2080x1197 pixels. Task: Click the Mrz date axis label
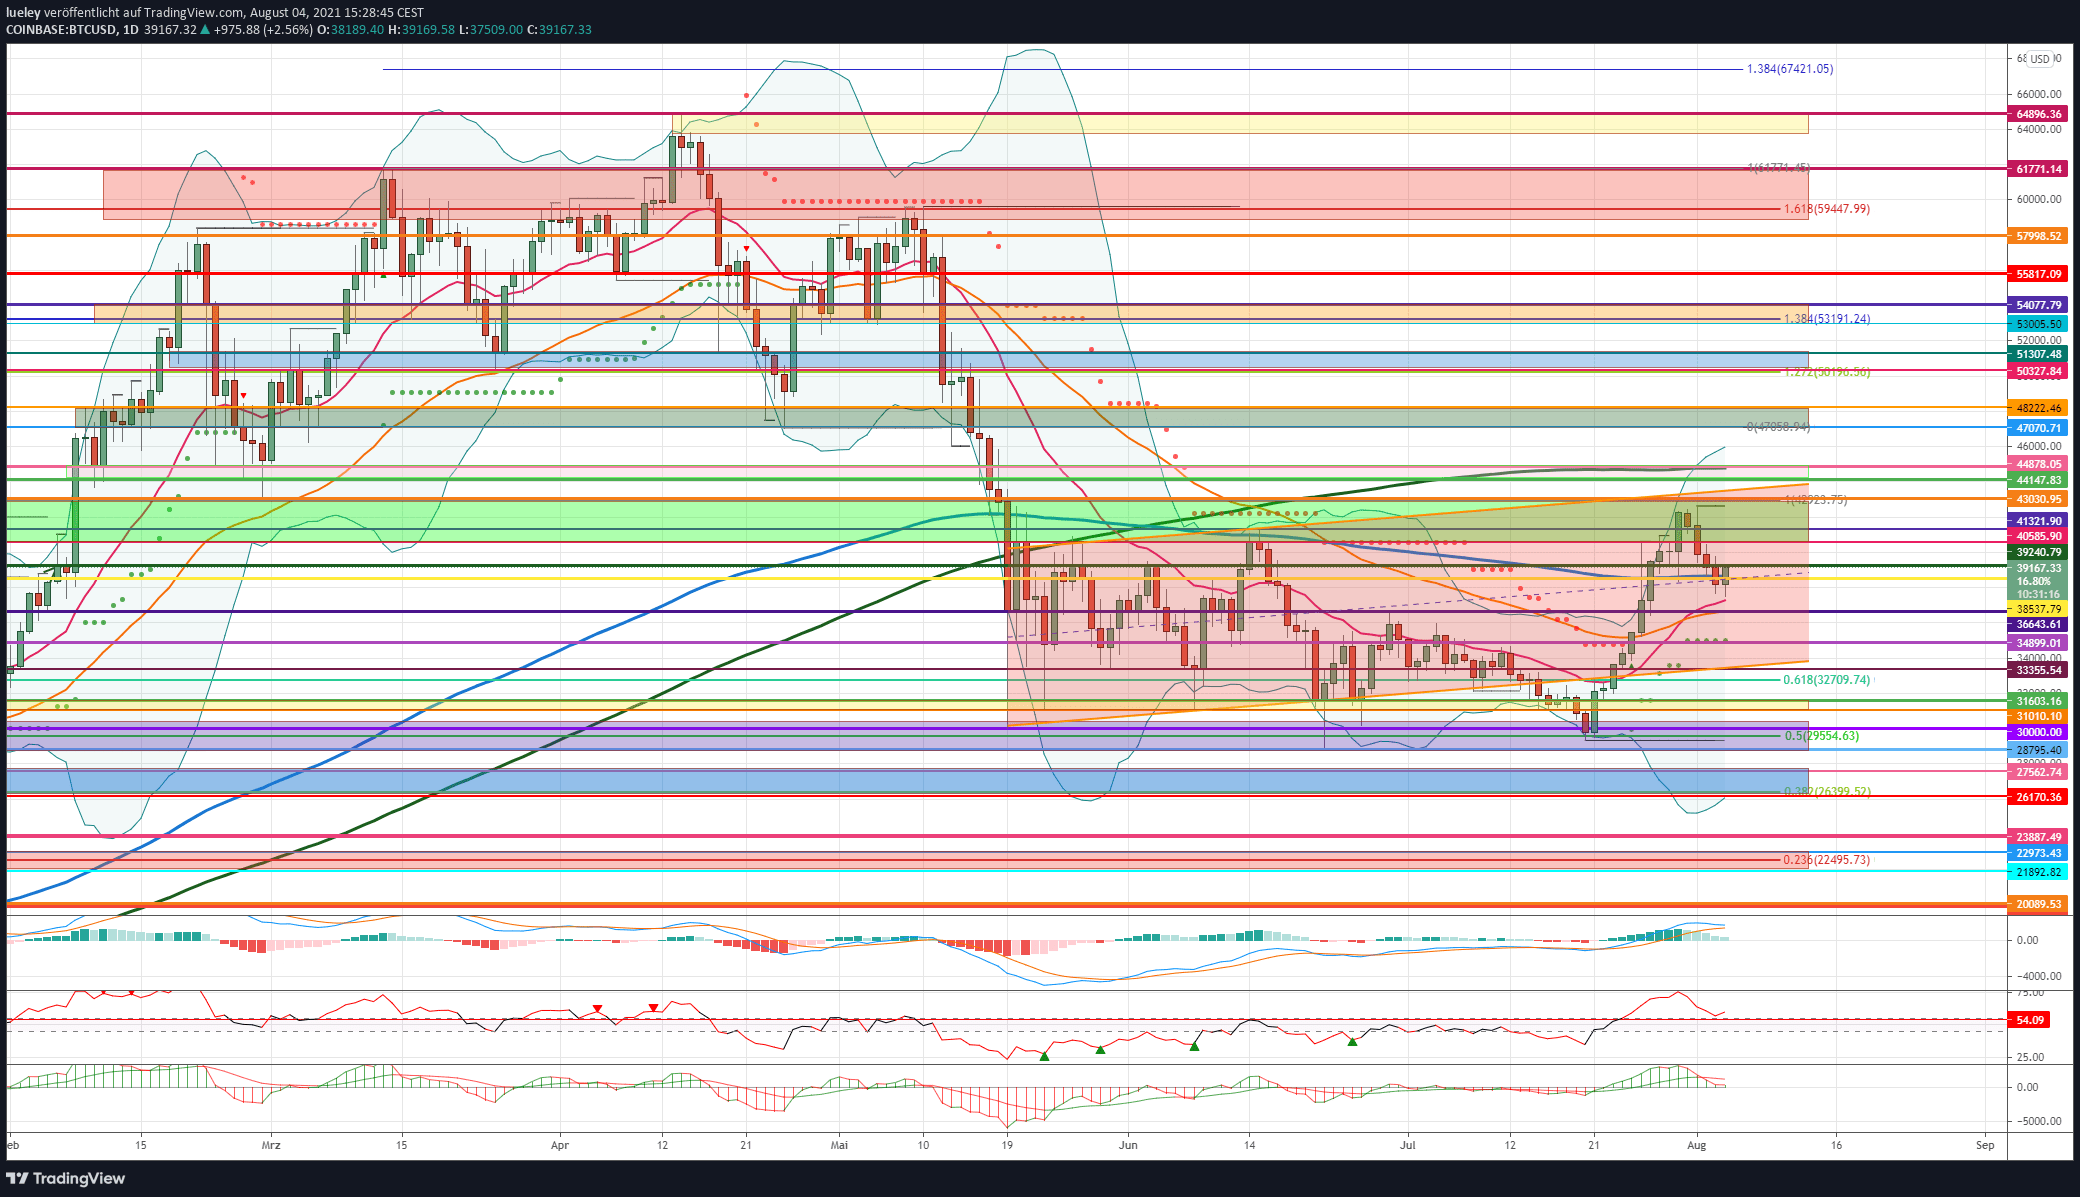(x=271, y=1146)
